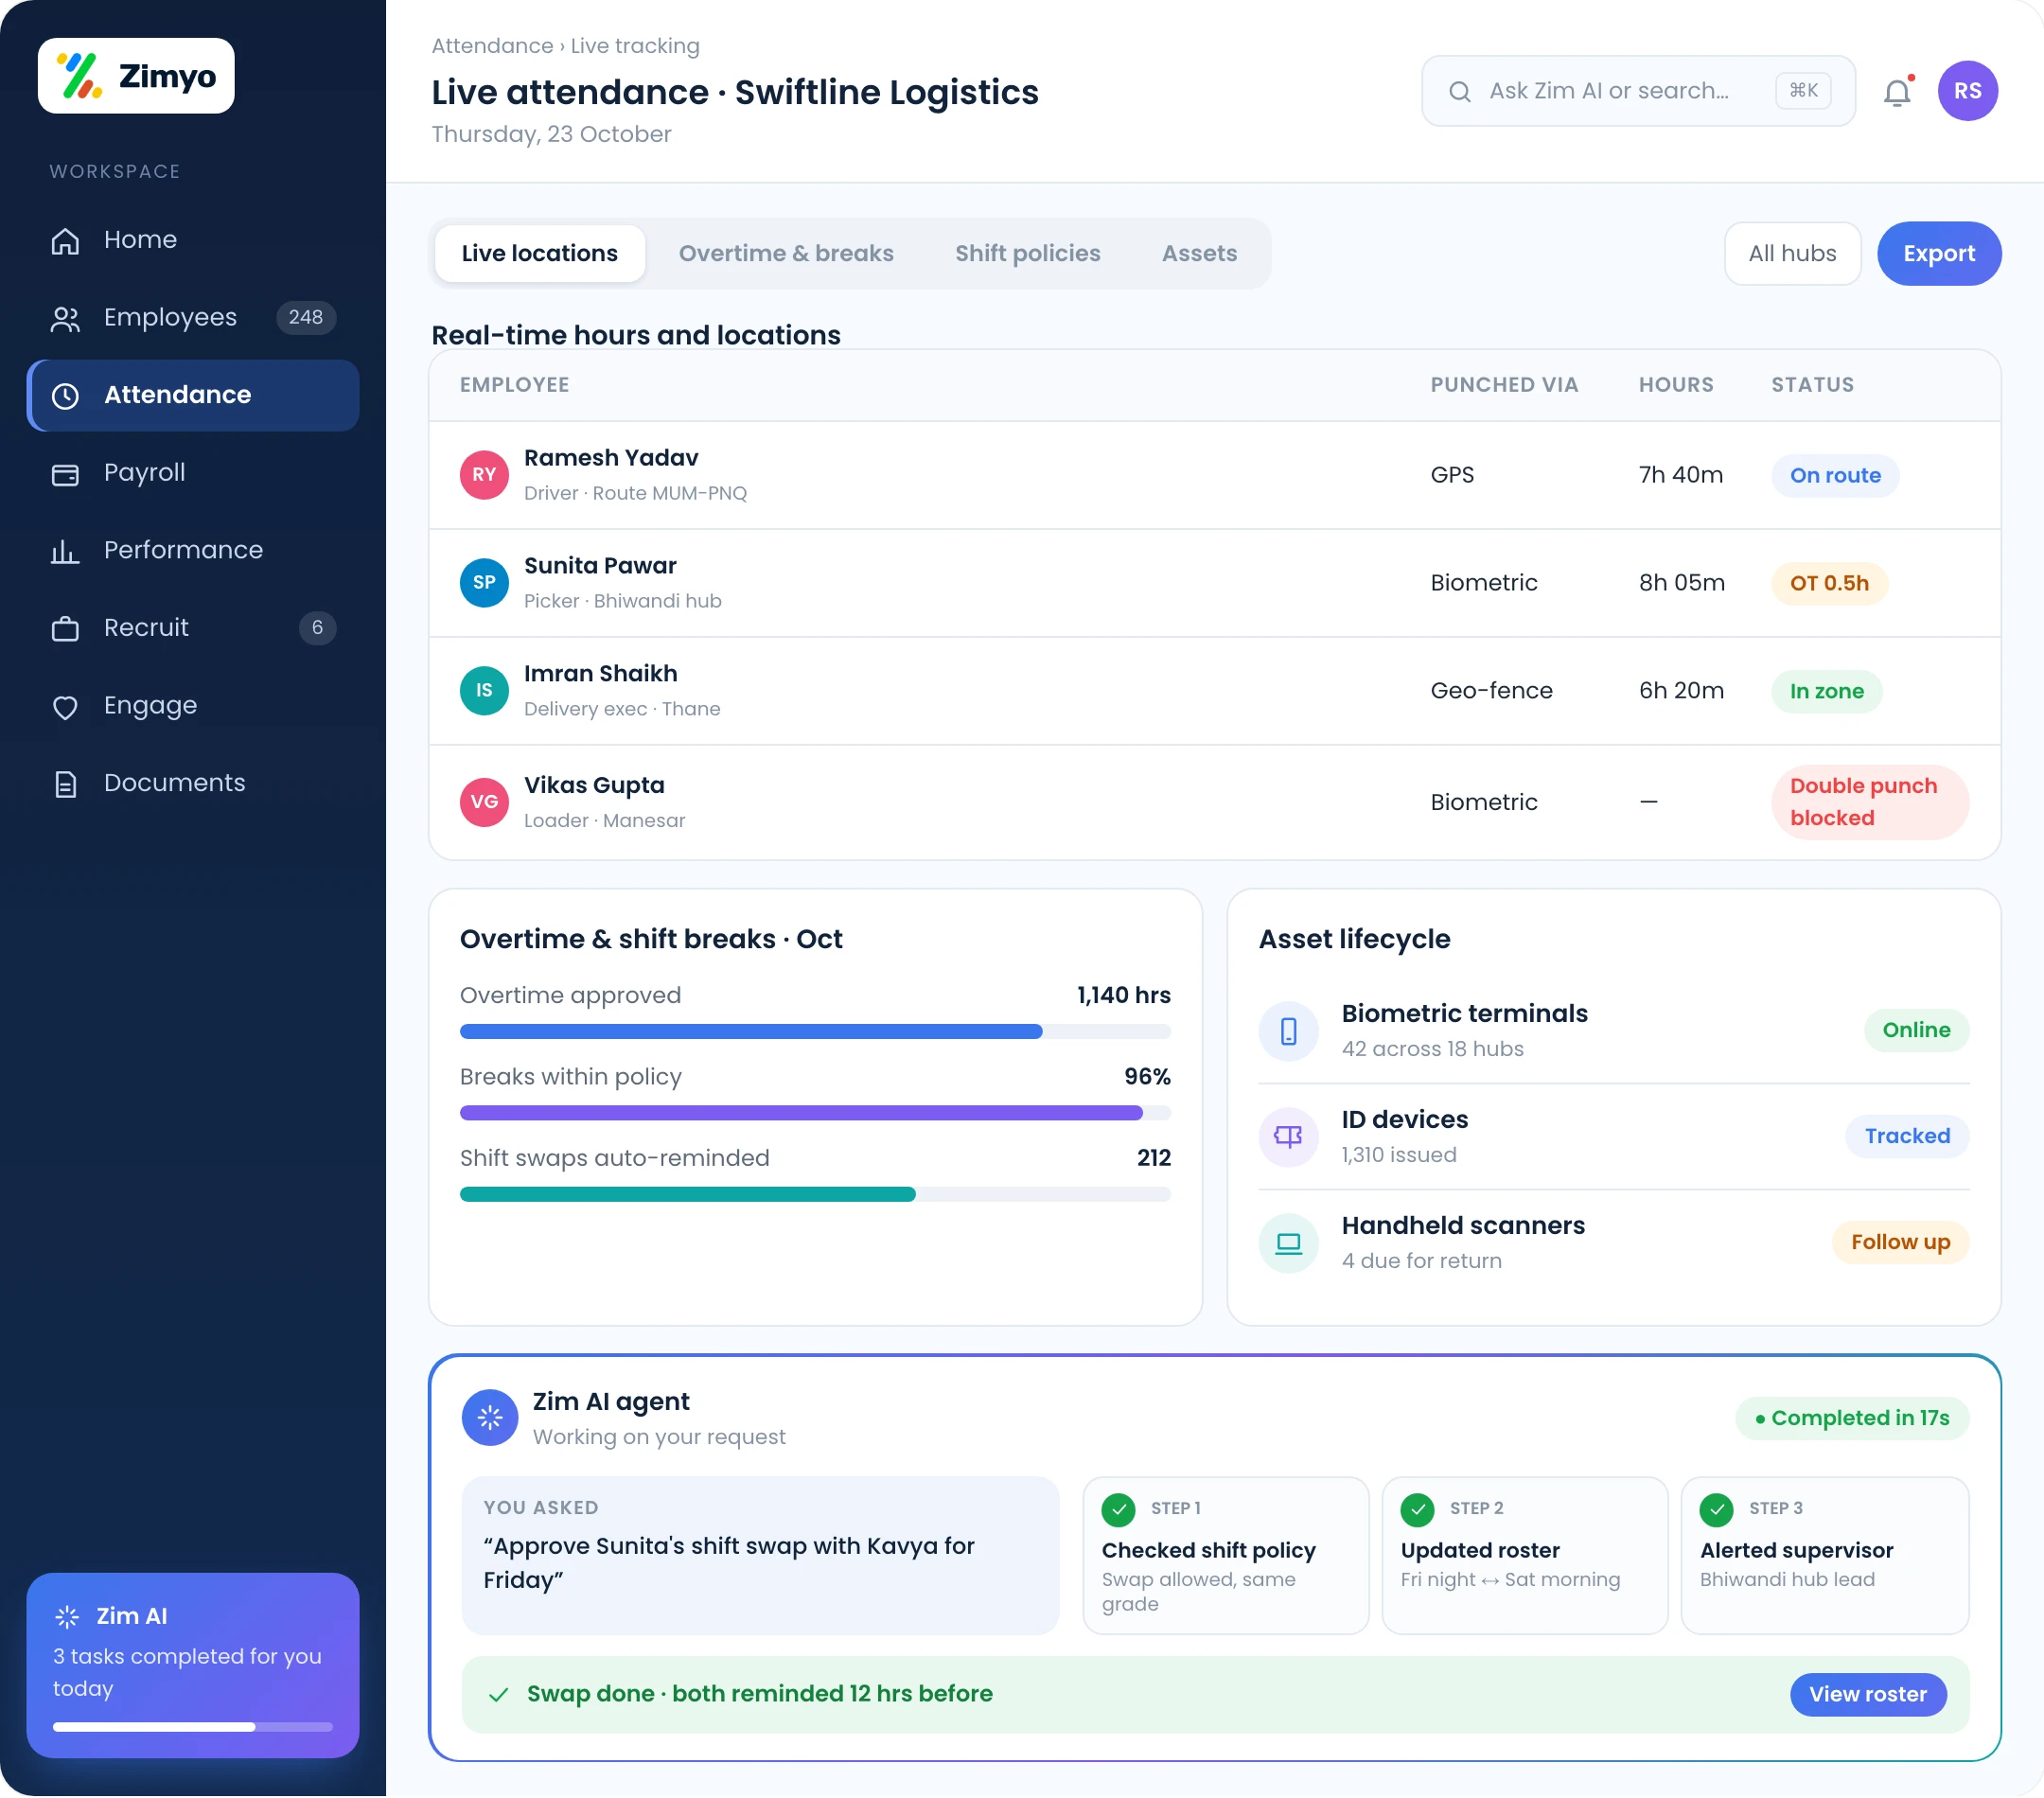Open the All hubs filter dropdown

point(1792,254)
